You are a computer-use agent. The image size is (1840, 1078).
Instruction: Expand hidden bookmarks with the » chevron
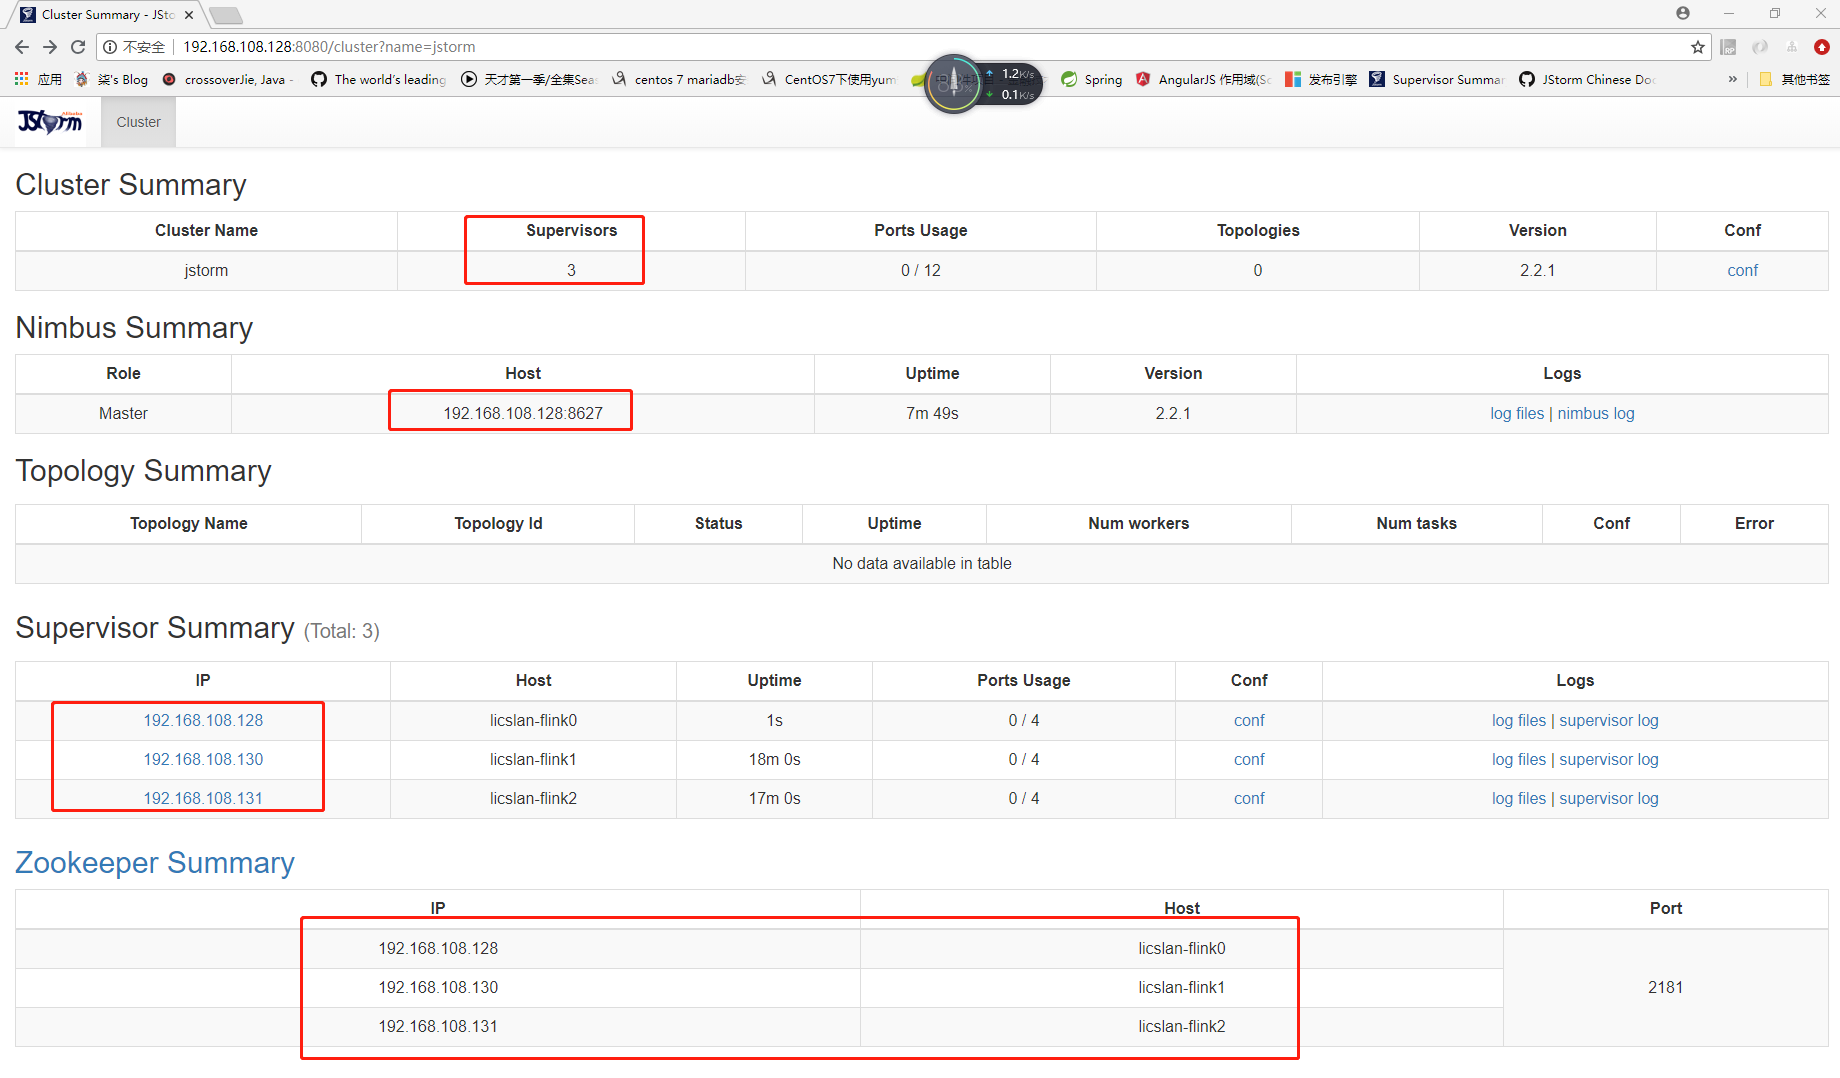(x=1733, y=79)
